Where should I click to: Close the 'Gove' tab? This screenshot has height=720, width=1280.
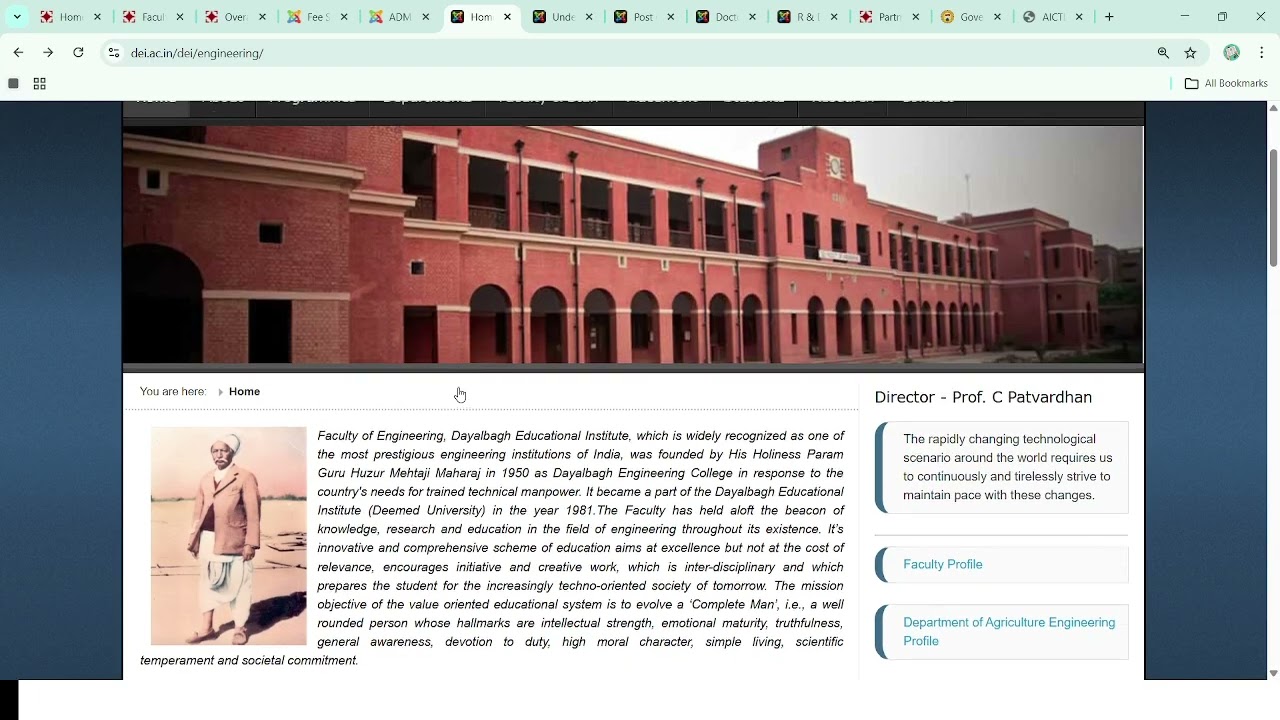coord(999,17)
